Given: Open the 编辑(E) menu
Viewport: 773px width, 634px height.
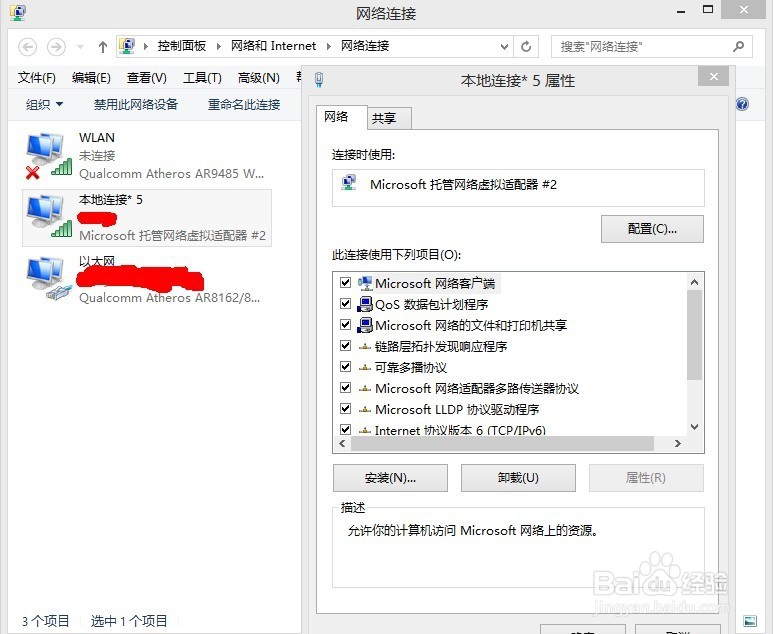Looking at the screenshot, I should (x=91, y=77).
